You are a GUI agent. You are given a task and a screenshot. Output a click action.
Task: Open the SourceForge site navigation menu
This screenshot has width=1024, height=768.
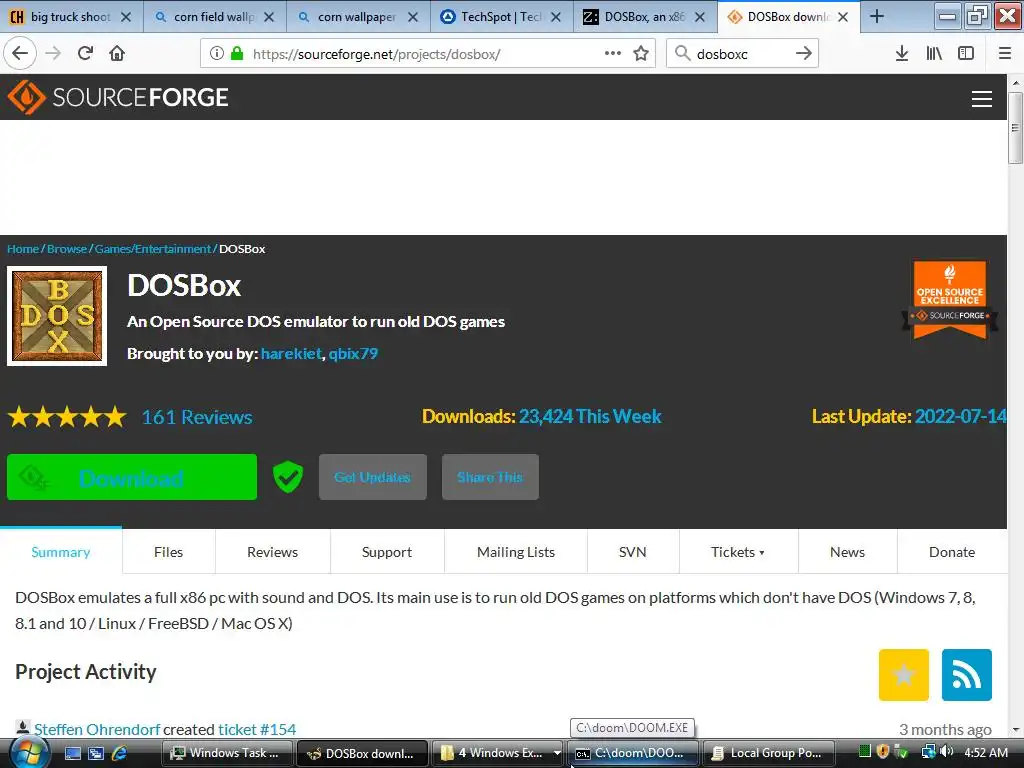pyautogui.click(x=982, y=99)
